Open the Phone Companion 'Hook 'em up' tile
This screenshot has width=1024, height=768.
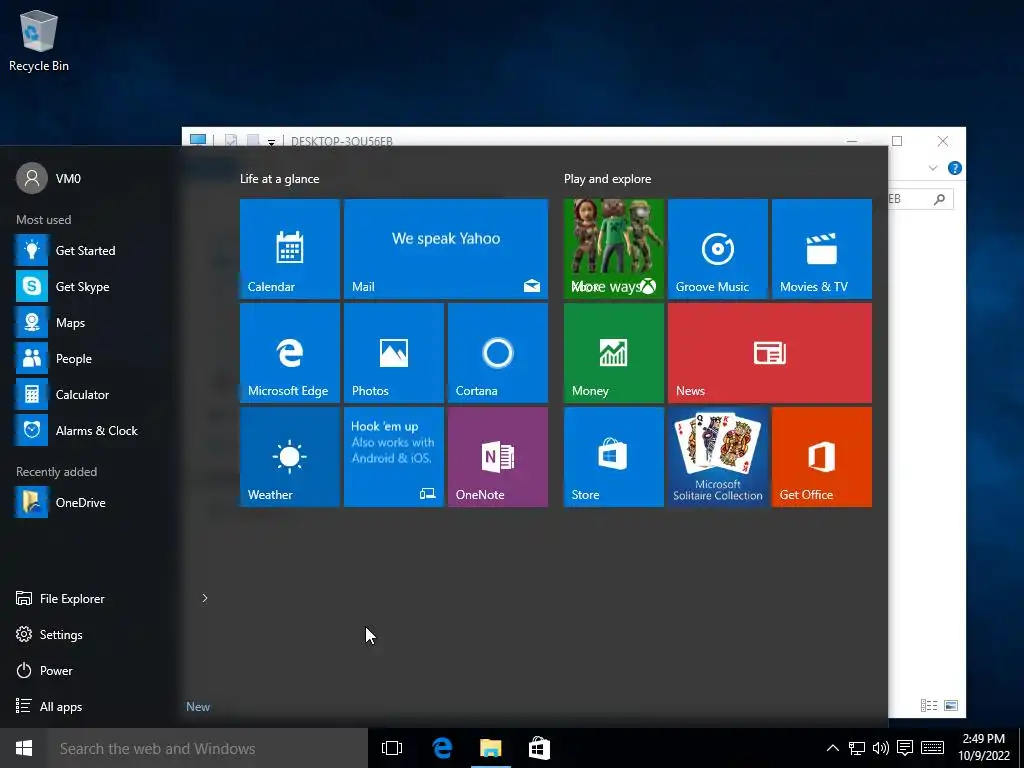pos(394,456)
